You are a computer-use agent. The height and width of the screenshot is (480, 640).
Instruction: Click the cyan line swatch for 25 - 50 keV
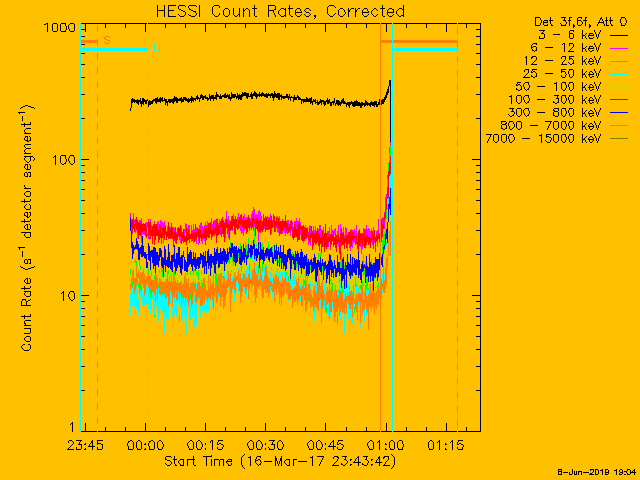pyautogui.click(x=619, y=75)
